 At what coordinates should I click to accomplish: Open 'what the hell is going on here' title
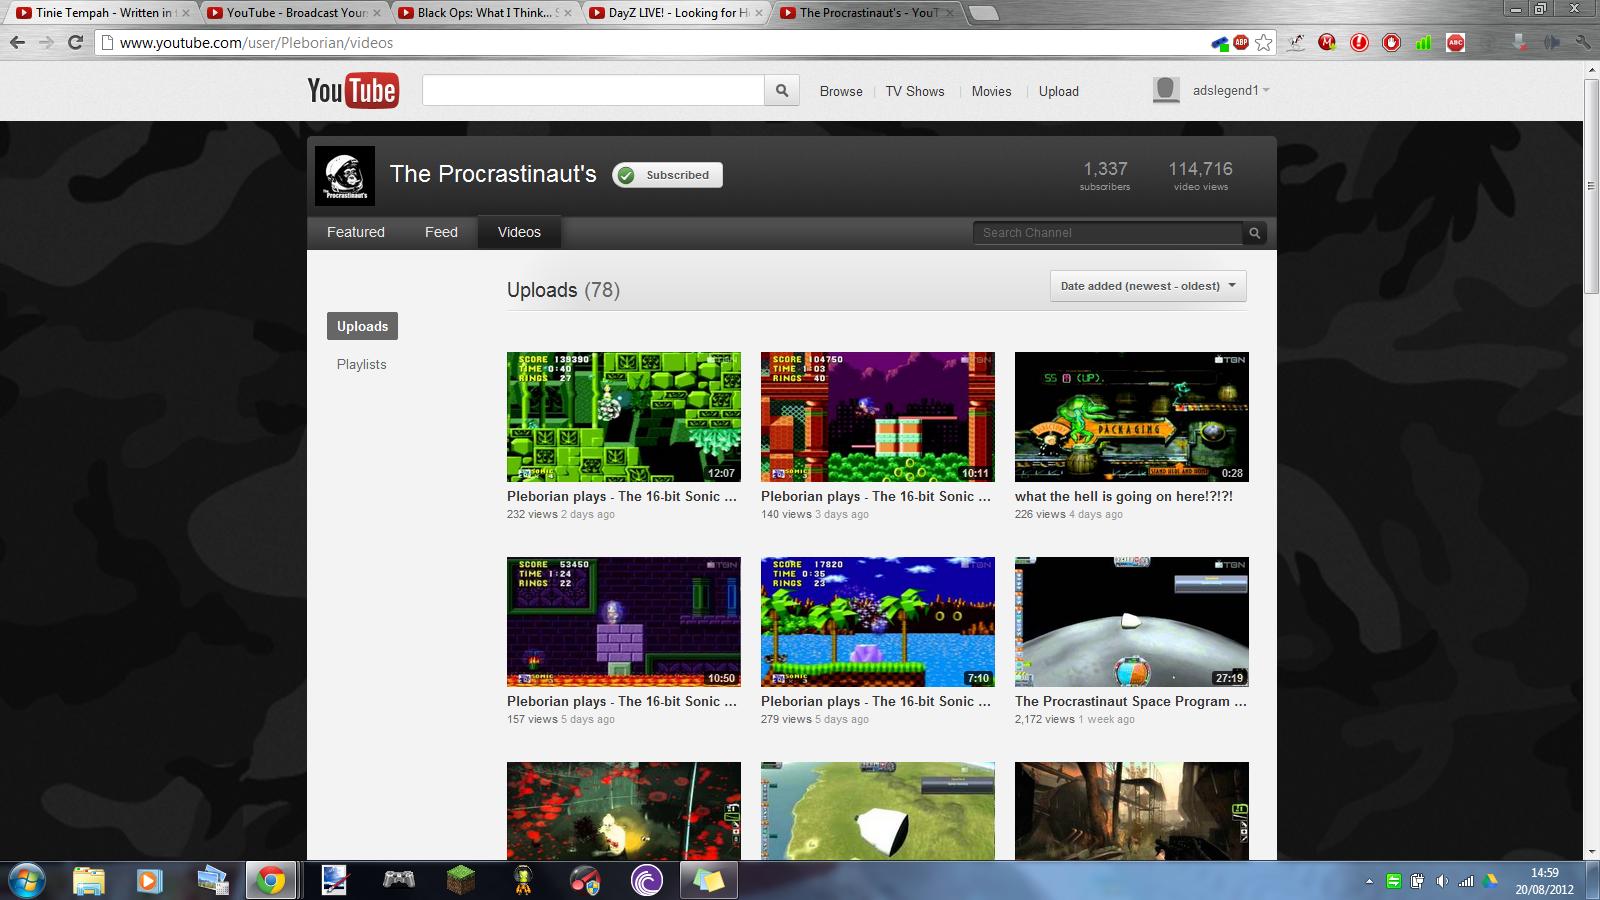[1124, 496]
